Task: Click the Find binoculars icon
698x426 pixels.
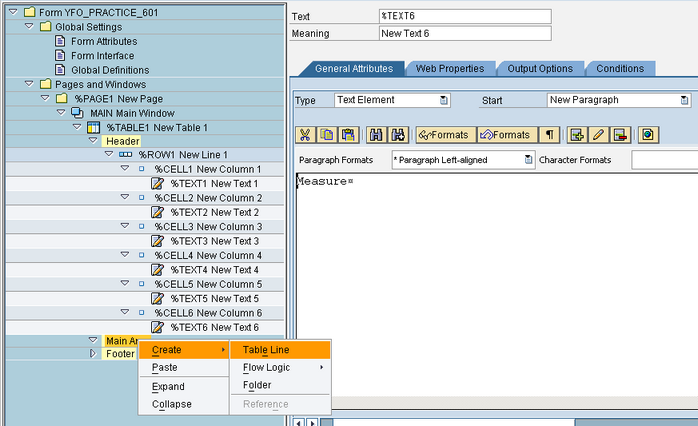Action: 376,134
